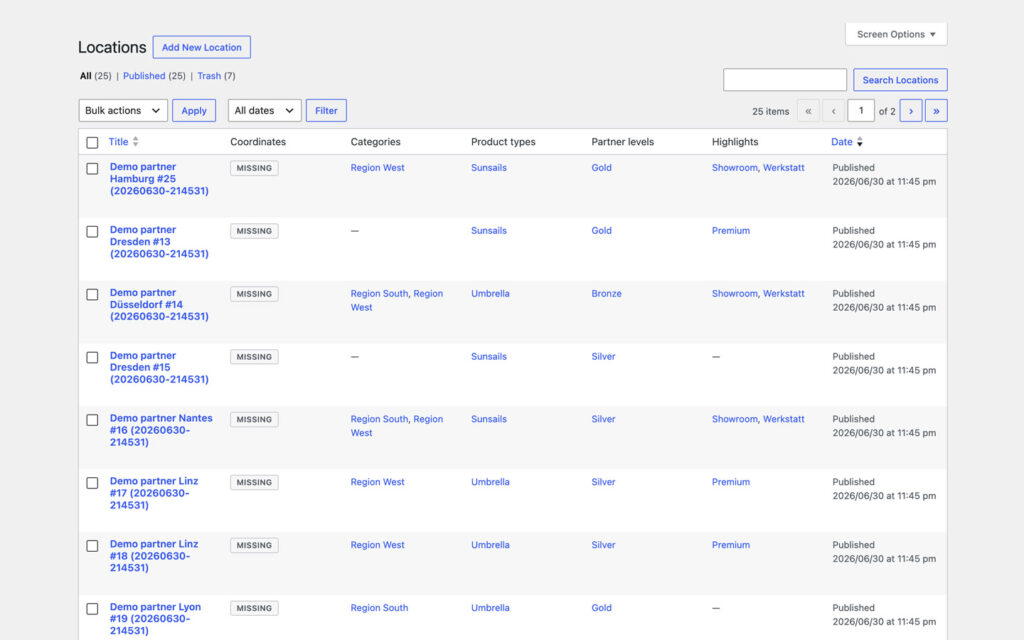1024x640 pixels.
Task: Open the All dates dropdown
Action: 264,110
